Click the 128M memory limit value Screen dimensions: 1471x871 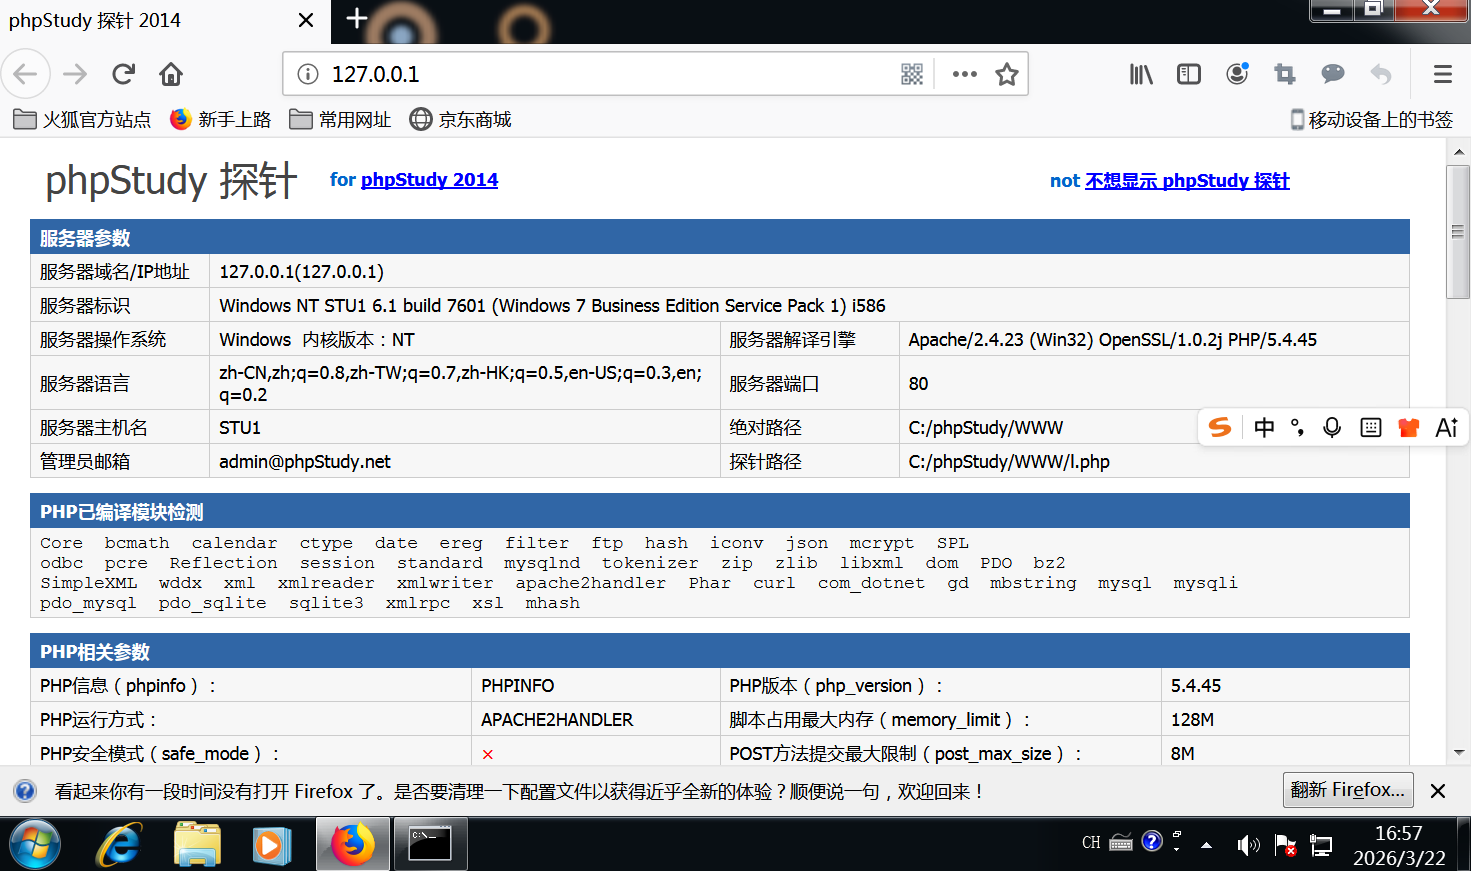(1192, 720)
